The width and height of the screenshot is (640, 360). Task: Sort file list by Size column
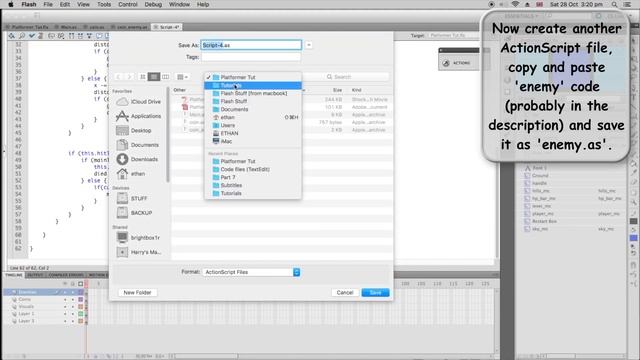pos(337,90)
